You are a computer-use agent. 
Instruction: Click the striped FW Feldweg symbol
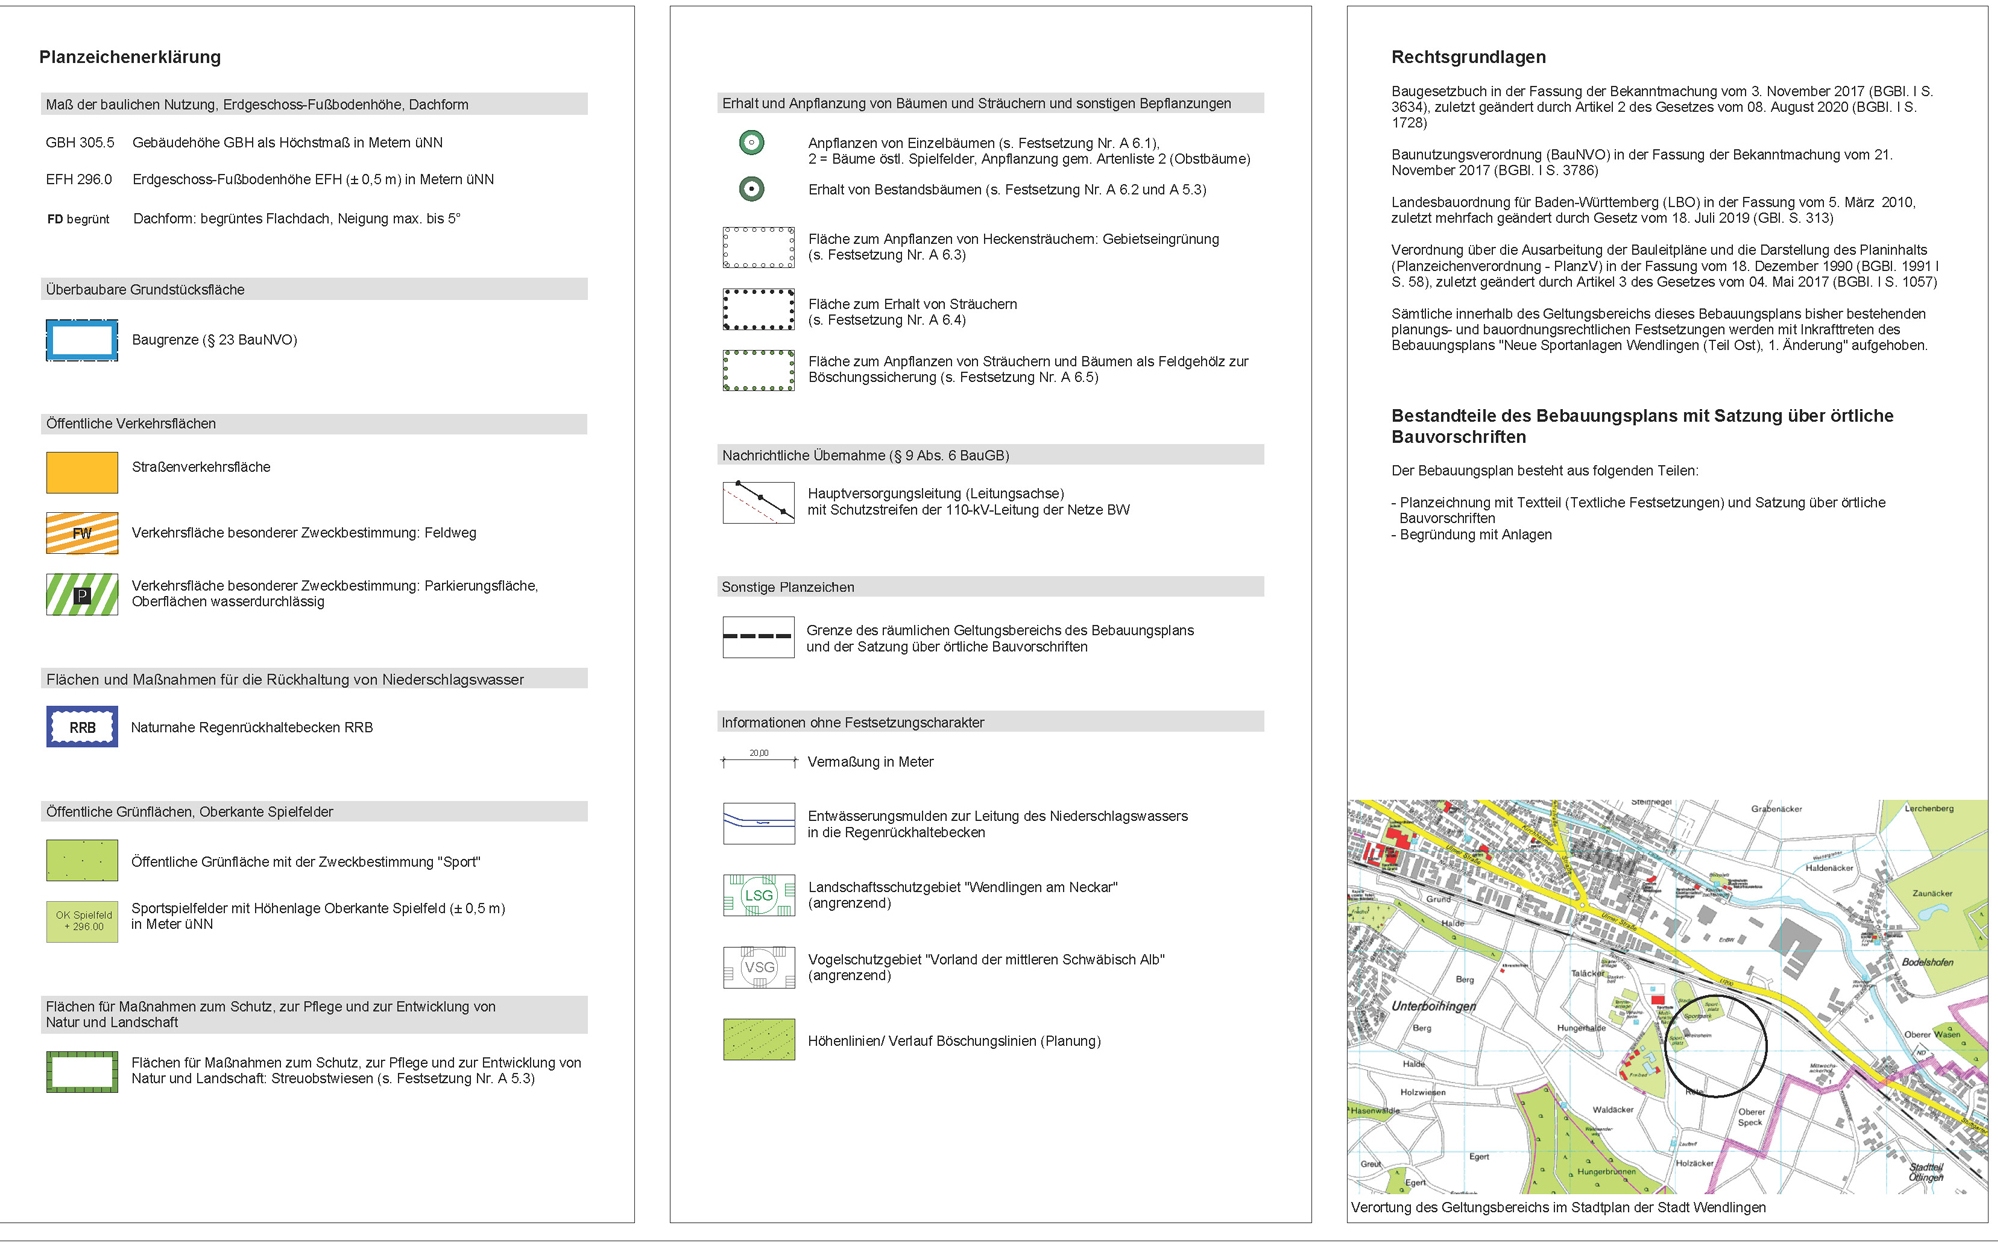coord(82,533)
